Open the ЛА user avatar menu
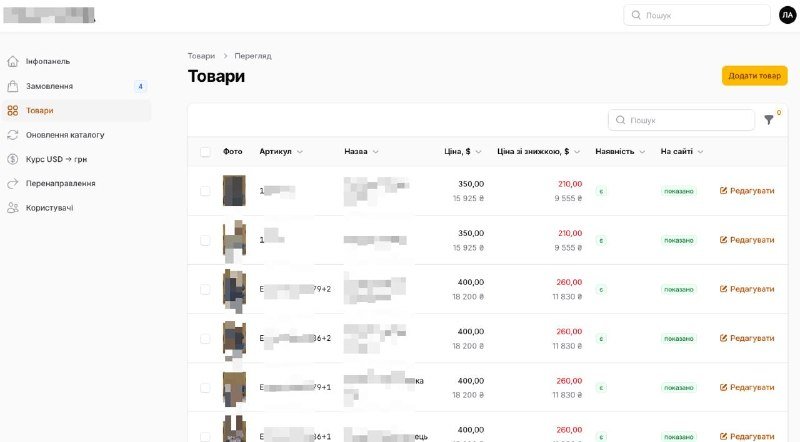Screen dimensions: 800x442 787,15
